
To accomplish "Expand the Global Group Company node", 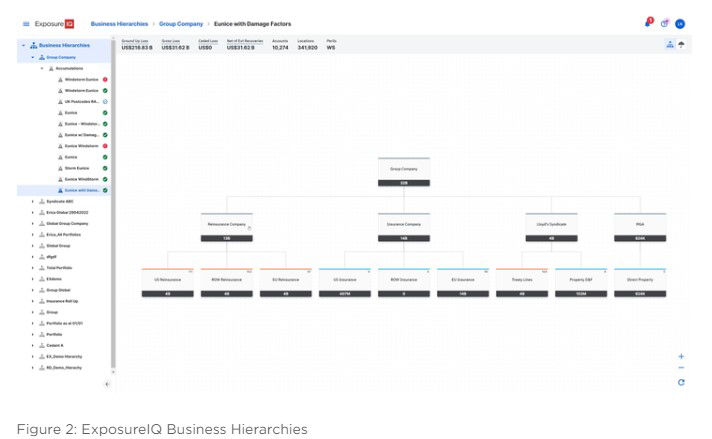I will click(32, 223).
